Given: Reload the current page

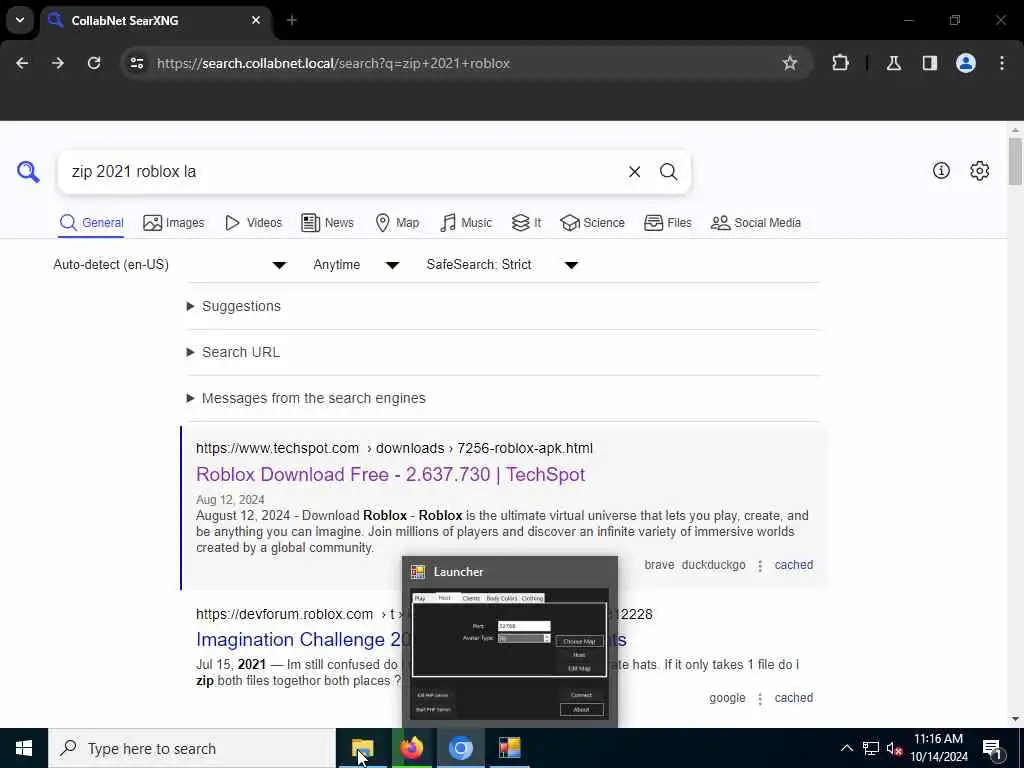Looking at the screenshot, I should point(94,63).
